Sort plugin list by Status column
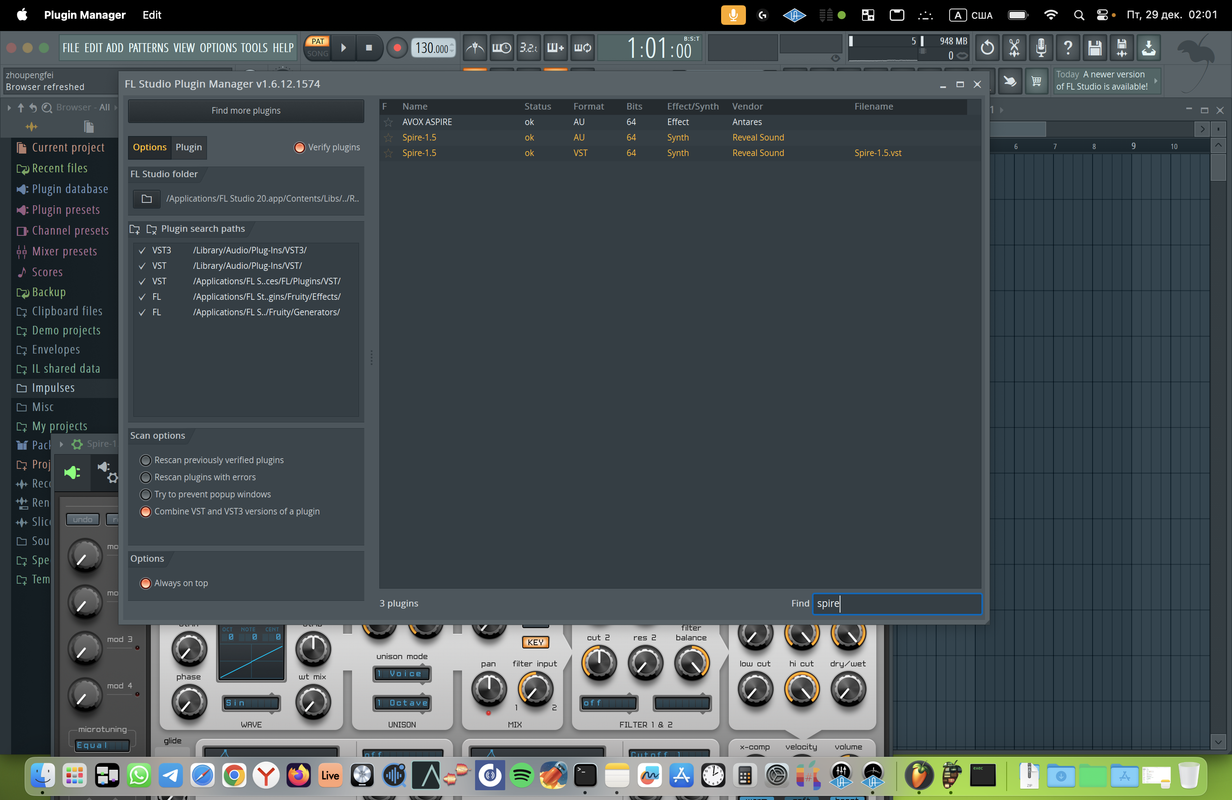The image size is (1232, 800). (x=538, y=106)
